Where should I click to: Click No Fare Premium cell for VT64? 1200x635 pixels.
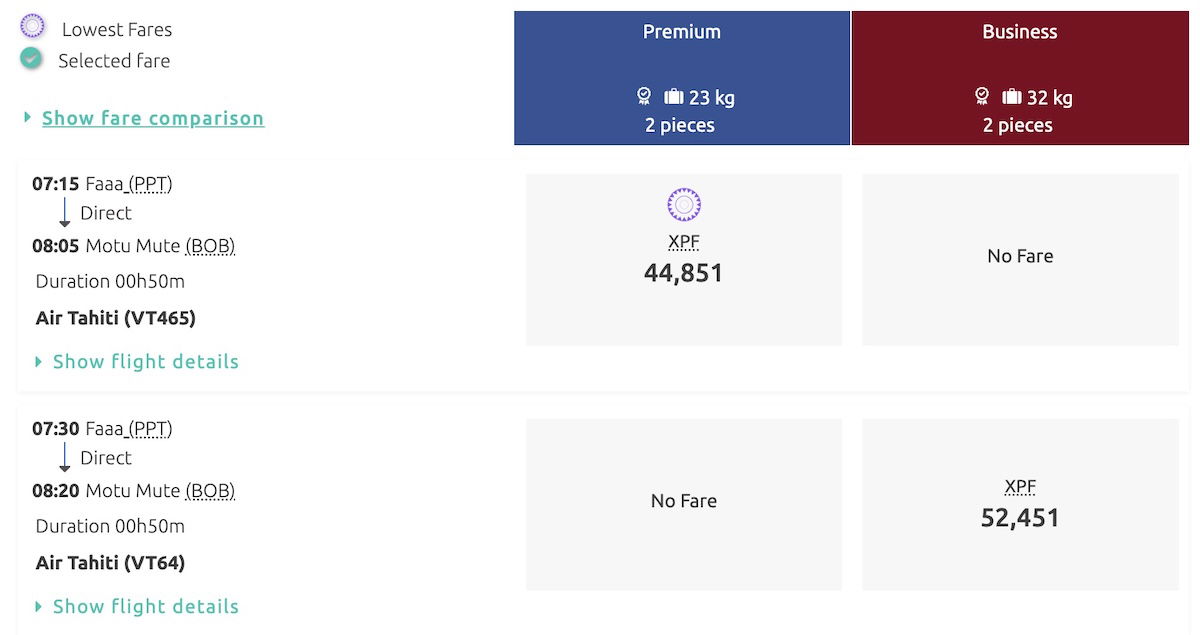point(684,502)
